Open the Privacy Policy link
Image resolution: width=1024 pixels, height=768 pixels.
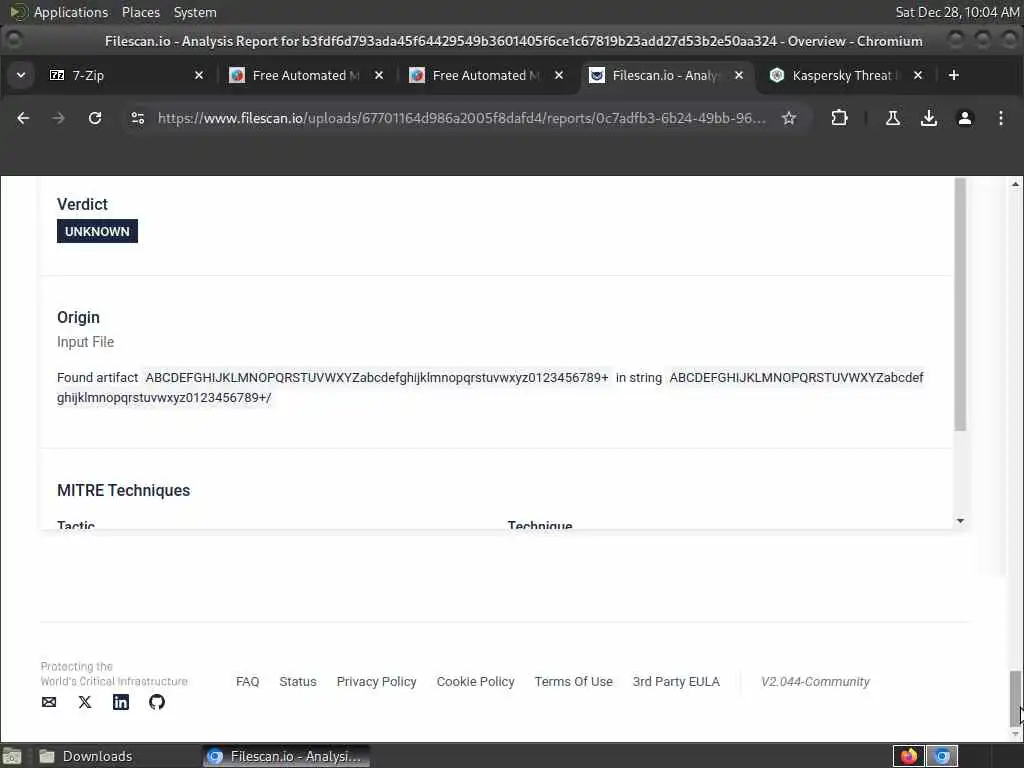[x=377, y=682]
